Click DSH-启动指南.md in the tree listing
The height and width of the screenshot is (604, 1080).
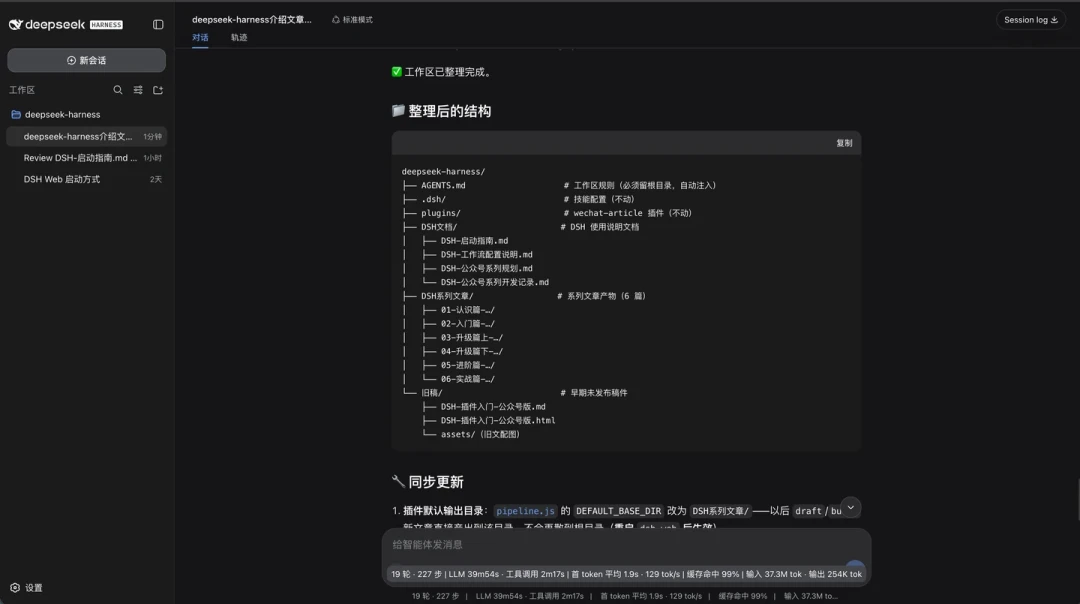pyautogui.click(x=474, y=241)
